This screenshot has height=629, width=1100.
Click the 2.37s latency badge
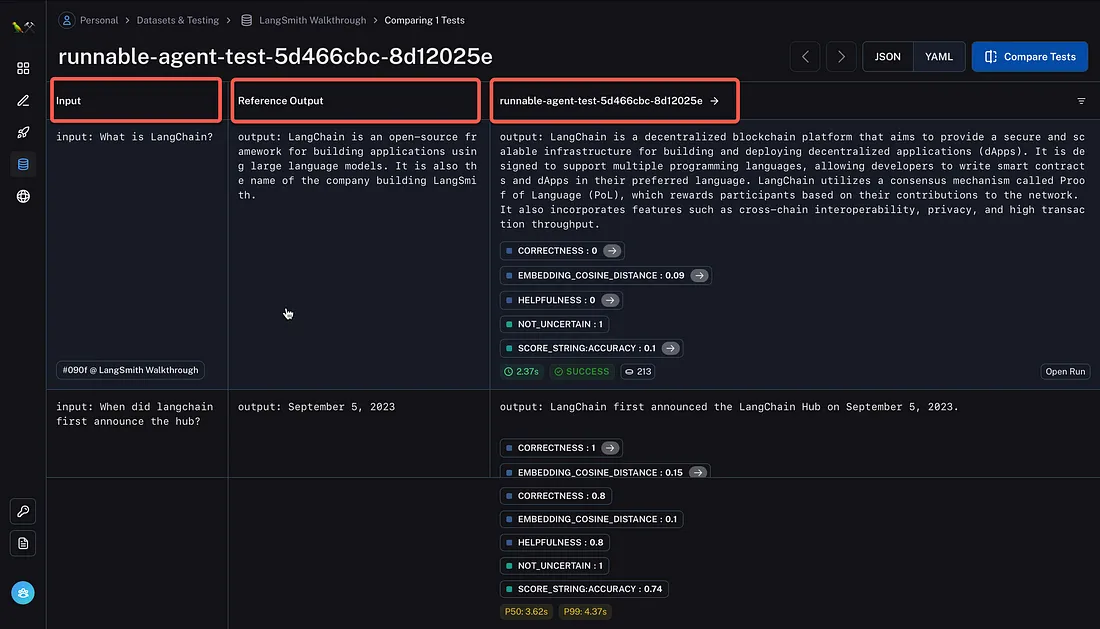point(521,372)
